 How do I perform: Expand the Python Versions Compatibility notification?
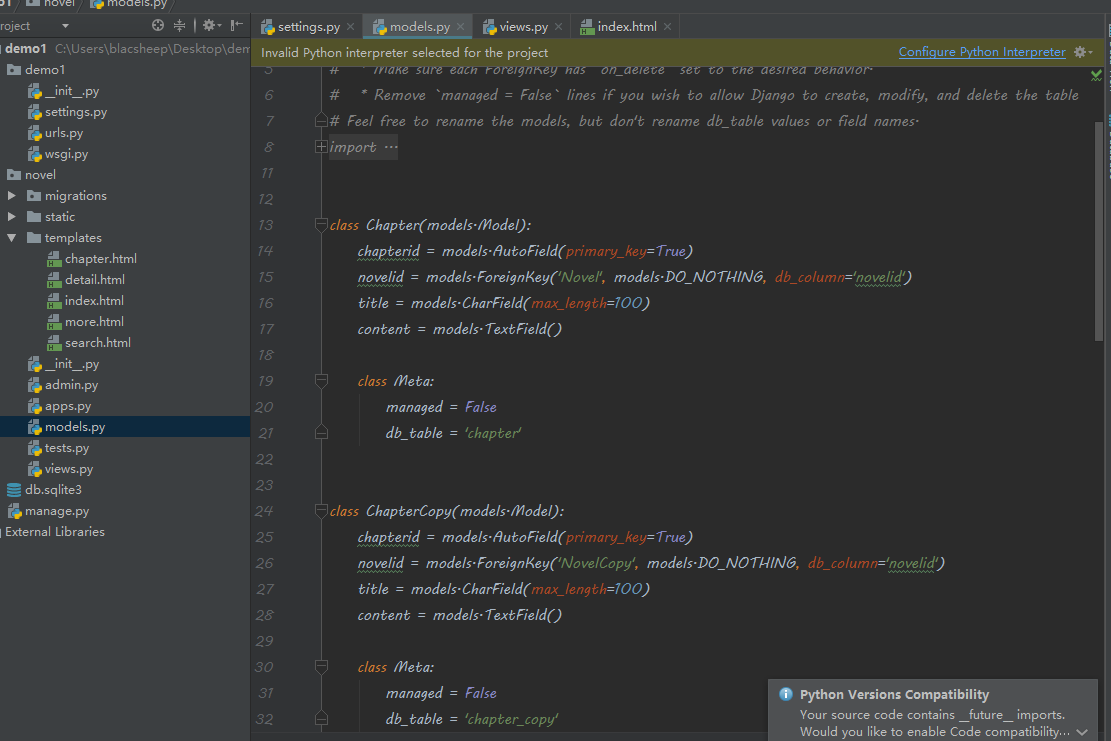[x=1082, y=732]
